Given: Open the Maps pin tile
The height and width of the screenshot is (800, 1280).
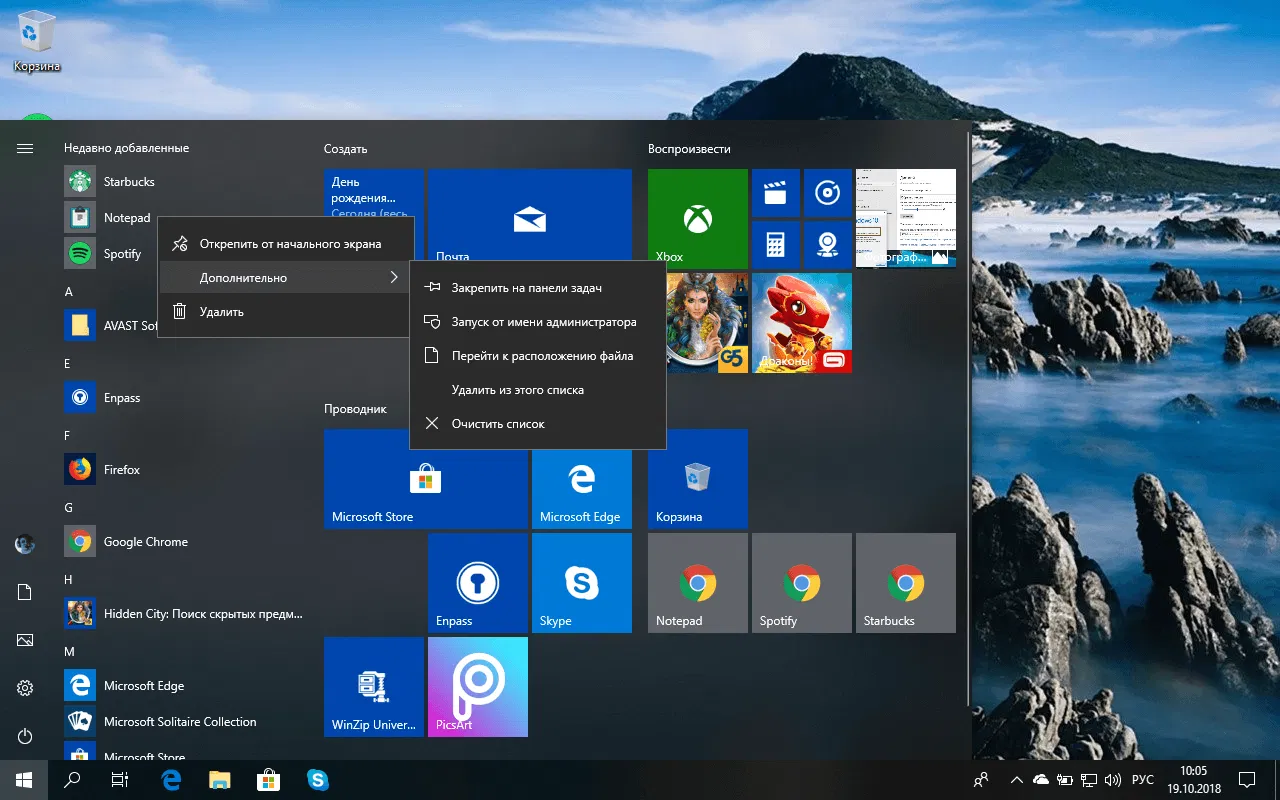Looking at the screenshot, I should [x=828, y=245].
